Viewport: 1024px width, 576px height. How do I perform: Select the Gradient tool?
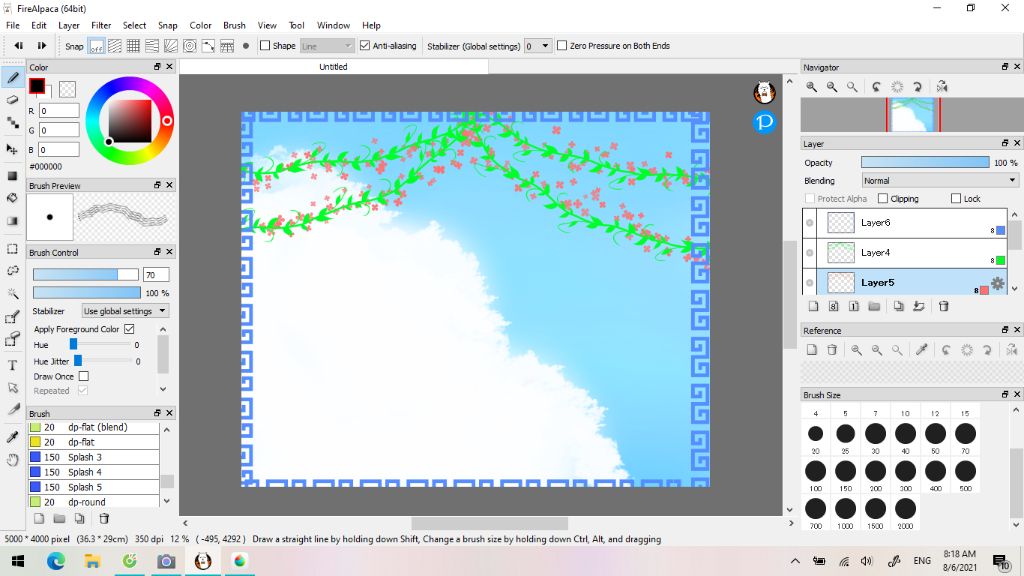(x=12, y=221)
